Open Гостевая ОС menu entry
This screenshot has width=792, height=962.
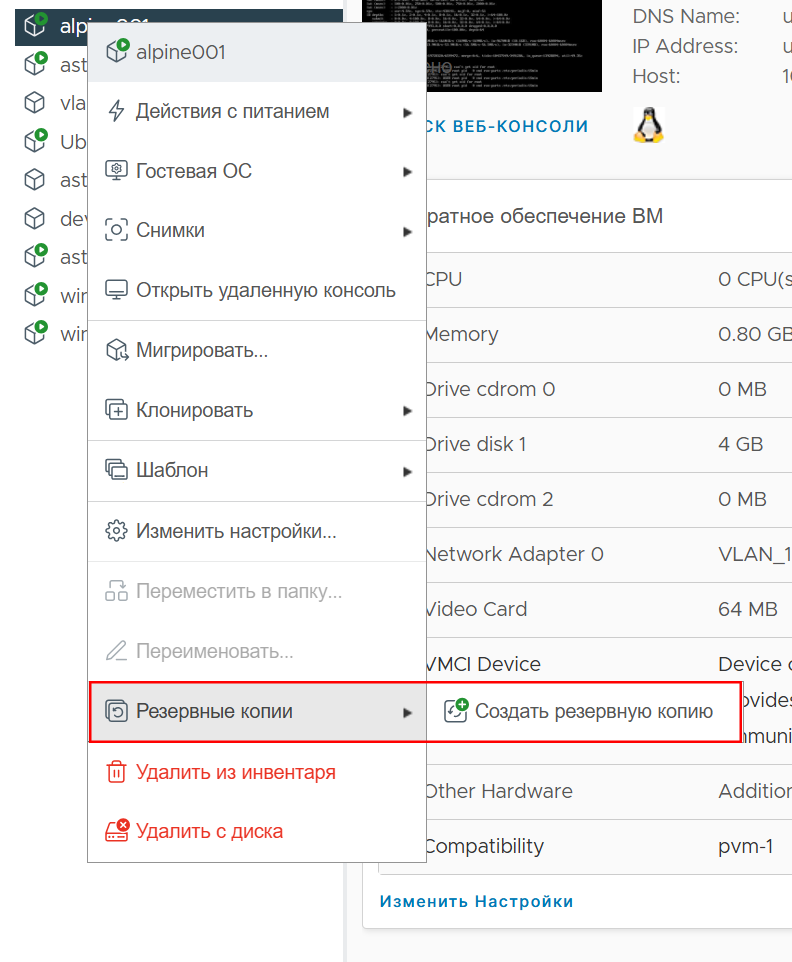[257, 171]
